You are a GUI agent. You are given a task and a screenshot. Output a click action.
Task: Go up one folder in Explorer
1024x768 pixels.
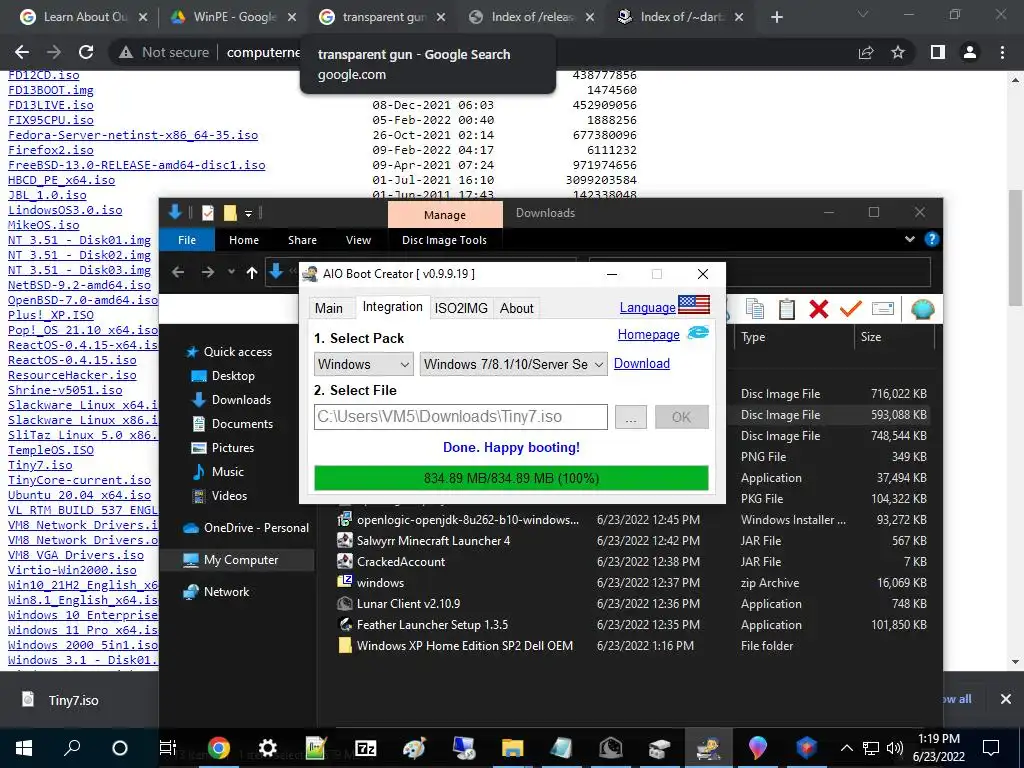point(252,272)
